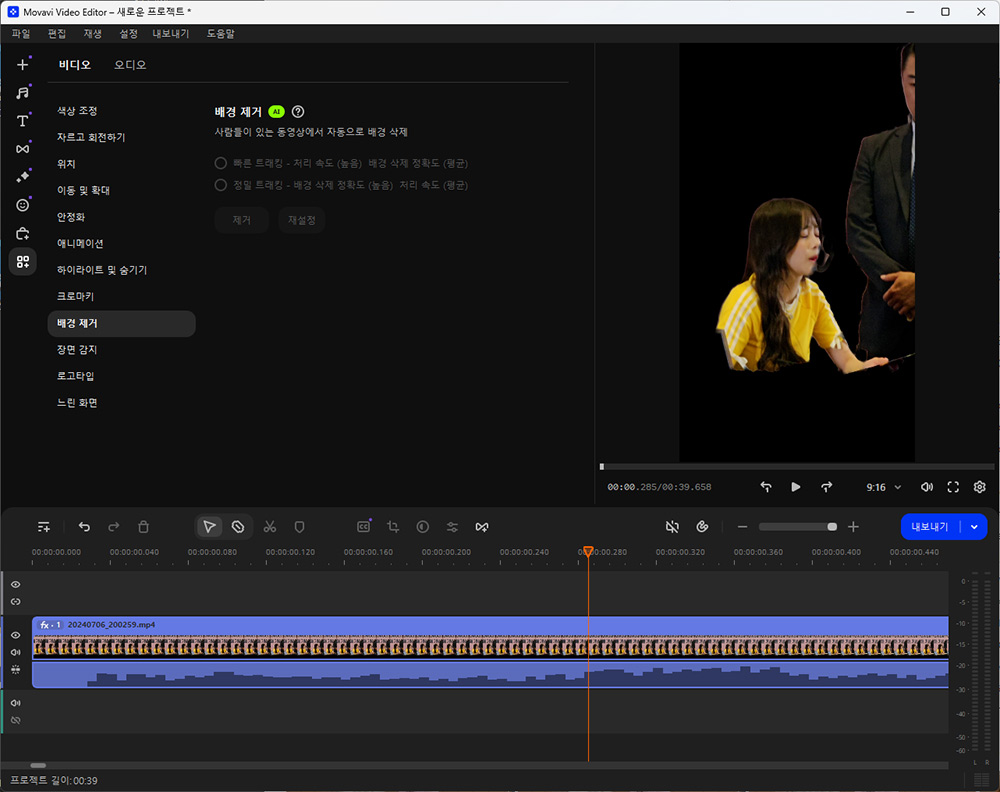The width and height of the screenshot is (1000, 792).
Task: Step forward one frame in preview
Action: click(826, 487)
